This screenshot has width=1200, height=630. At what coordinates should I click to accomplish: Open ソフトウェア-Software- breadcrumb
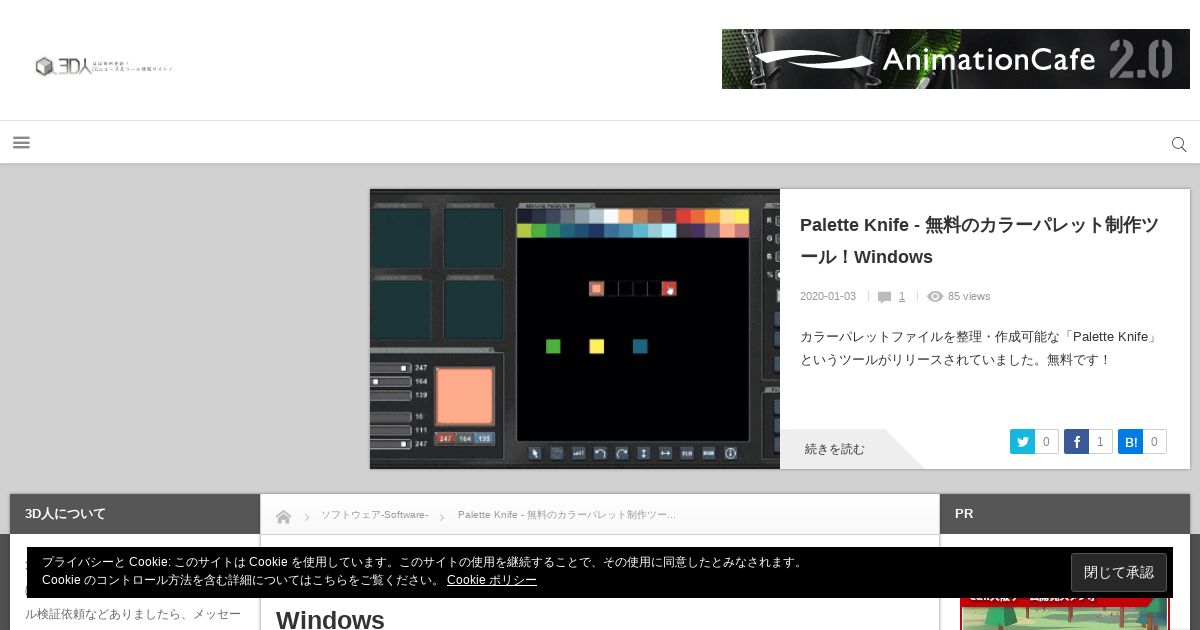374,515
